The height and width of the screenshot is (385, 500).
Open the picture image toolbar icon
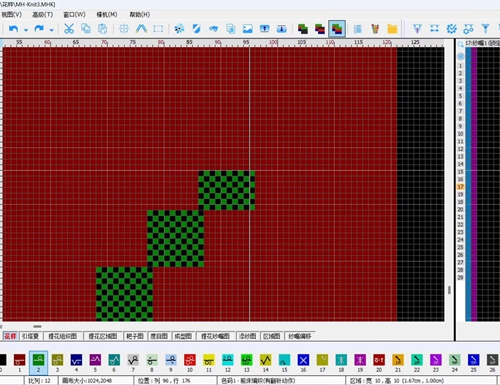[x=247, y=29]
